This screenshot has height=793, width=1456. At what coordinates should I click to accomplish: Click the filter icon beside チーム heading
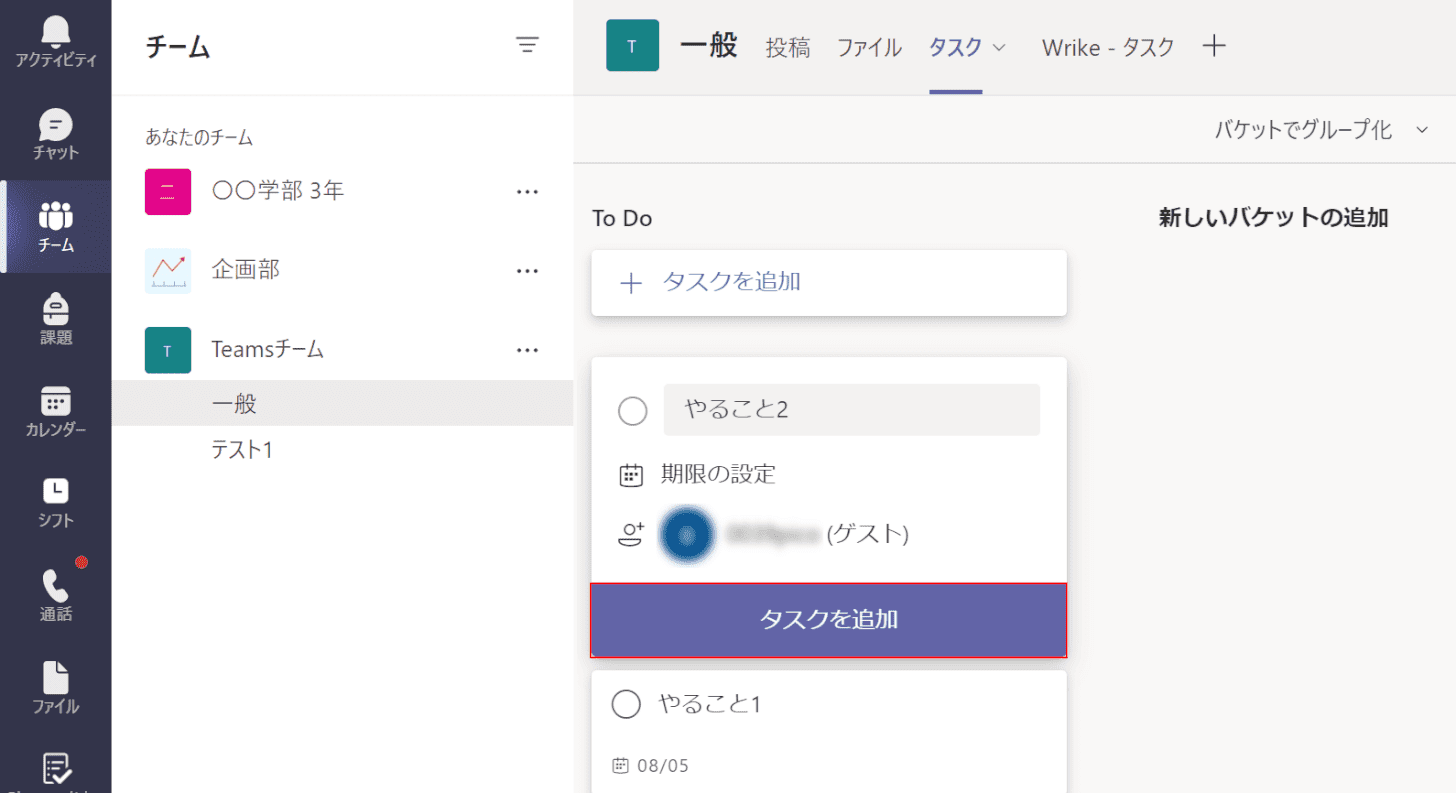[x=527, y=45]
